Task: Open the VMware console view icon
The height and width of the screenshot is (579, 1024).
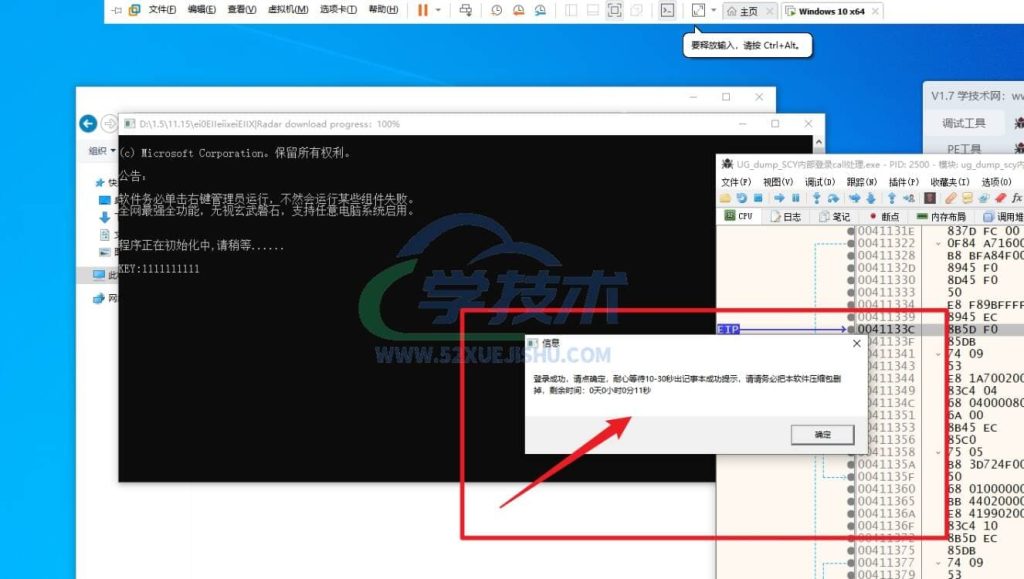Action: pos(667,10)
